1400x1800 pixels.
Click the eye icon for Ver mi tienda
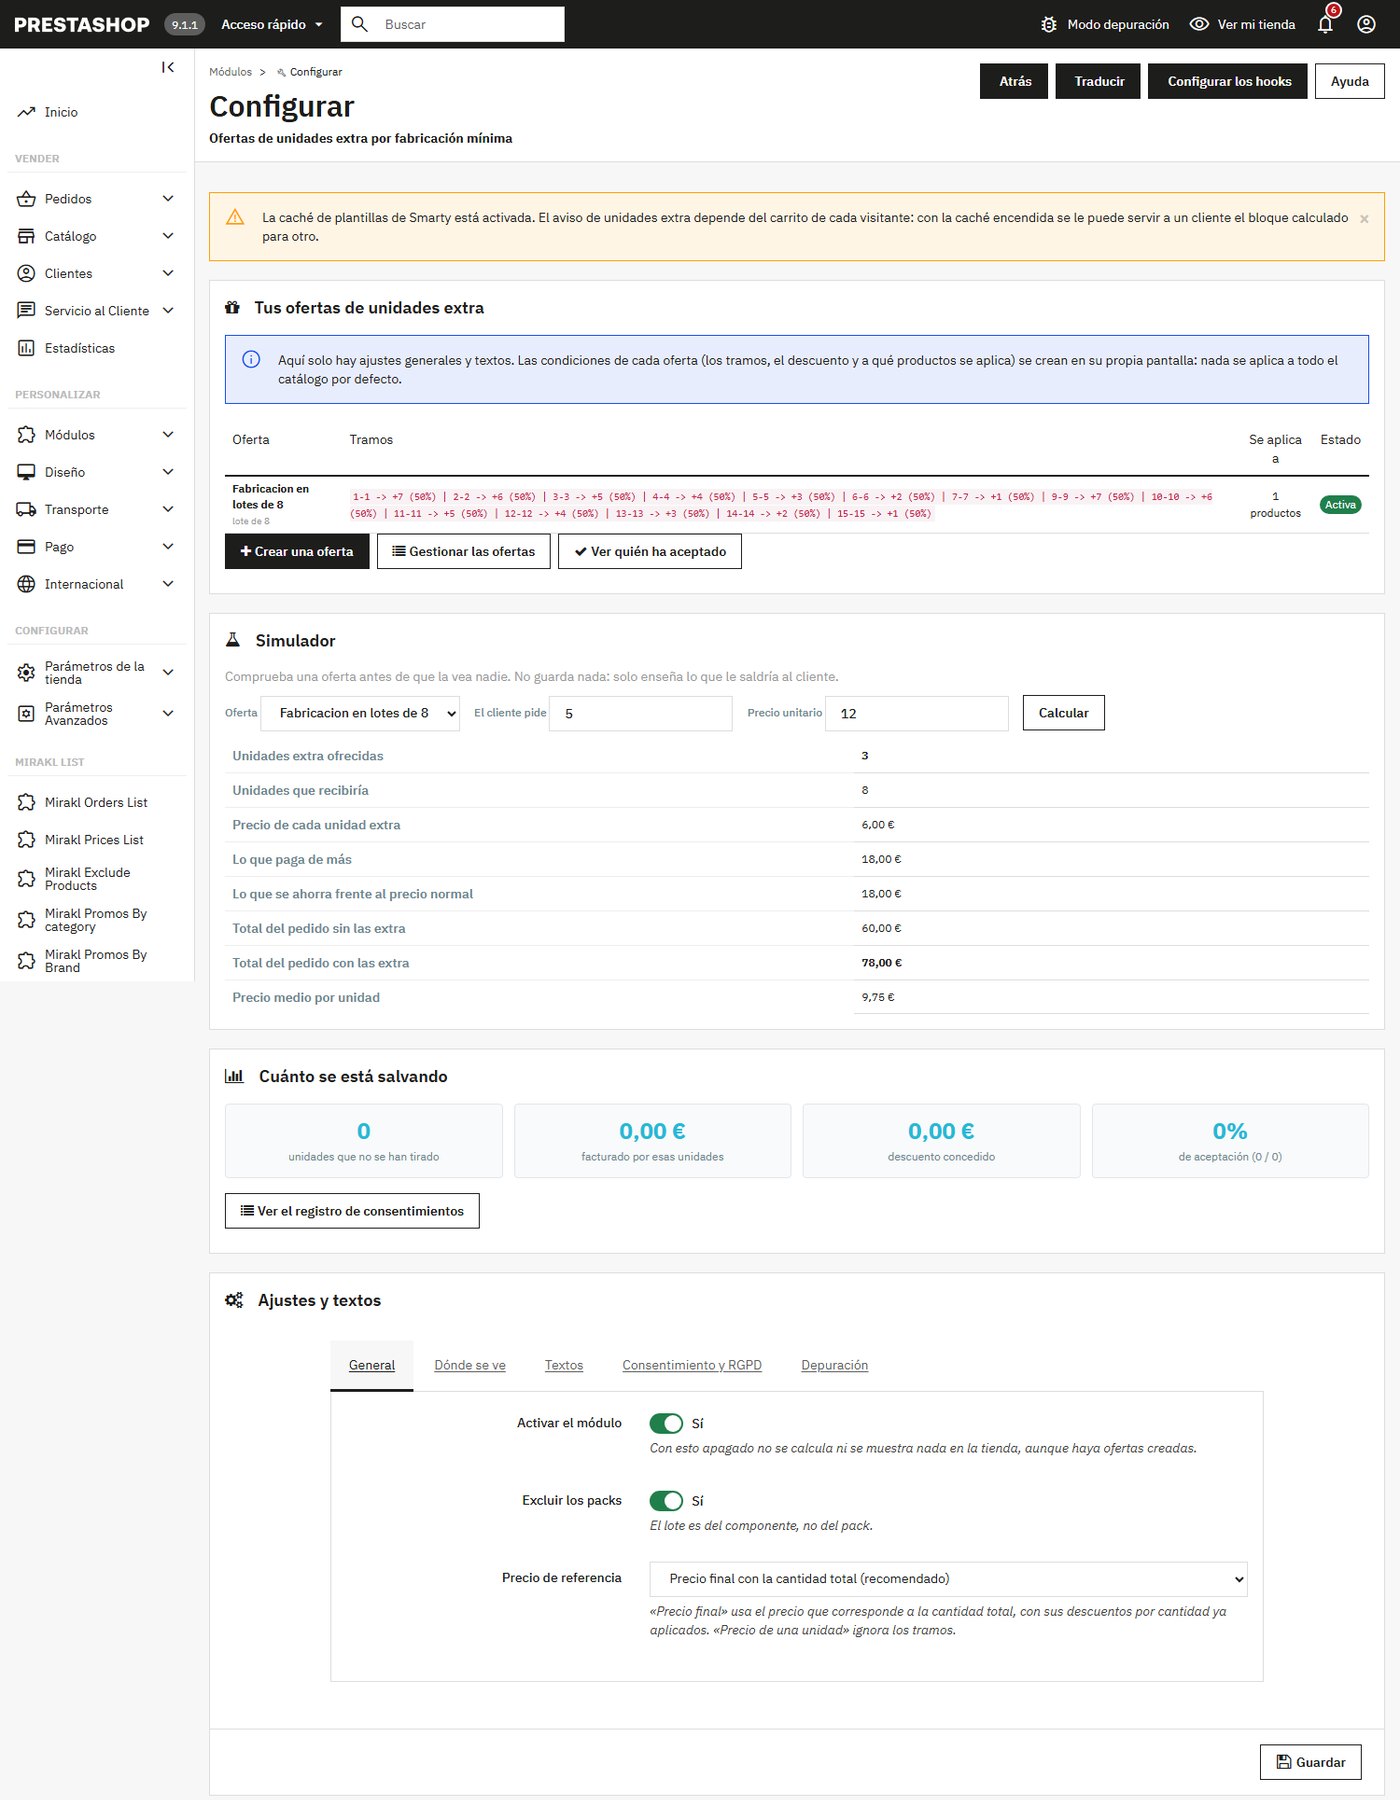click(1199, 24)
